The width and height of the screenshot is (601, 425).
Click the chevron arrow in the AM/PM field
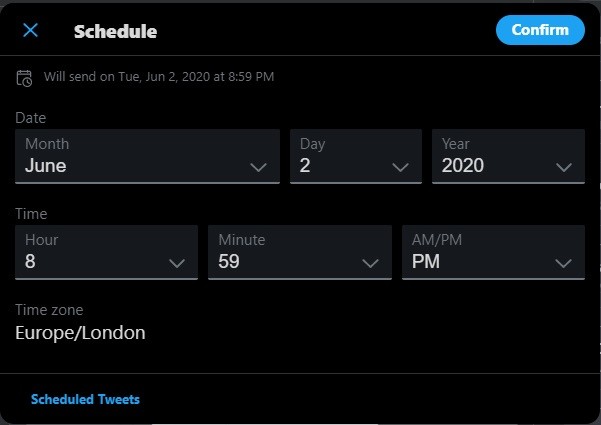coord(563,263)
